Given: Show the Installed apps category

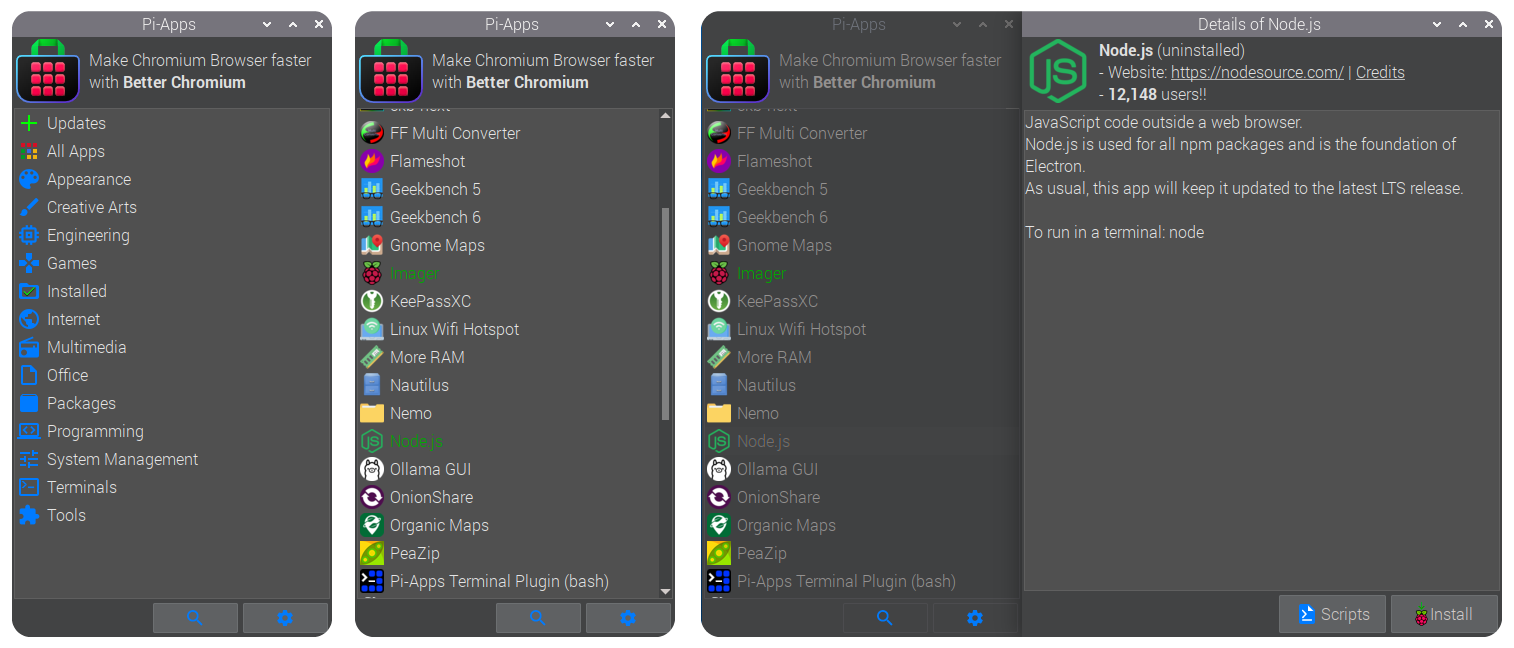Looking at the screenshot, I should point(172,291).
